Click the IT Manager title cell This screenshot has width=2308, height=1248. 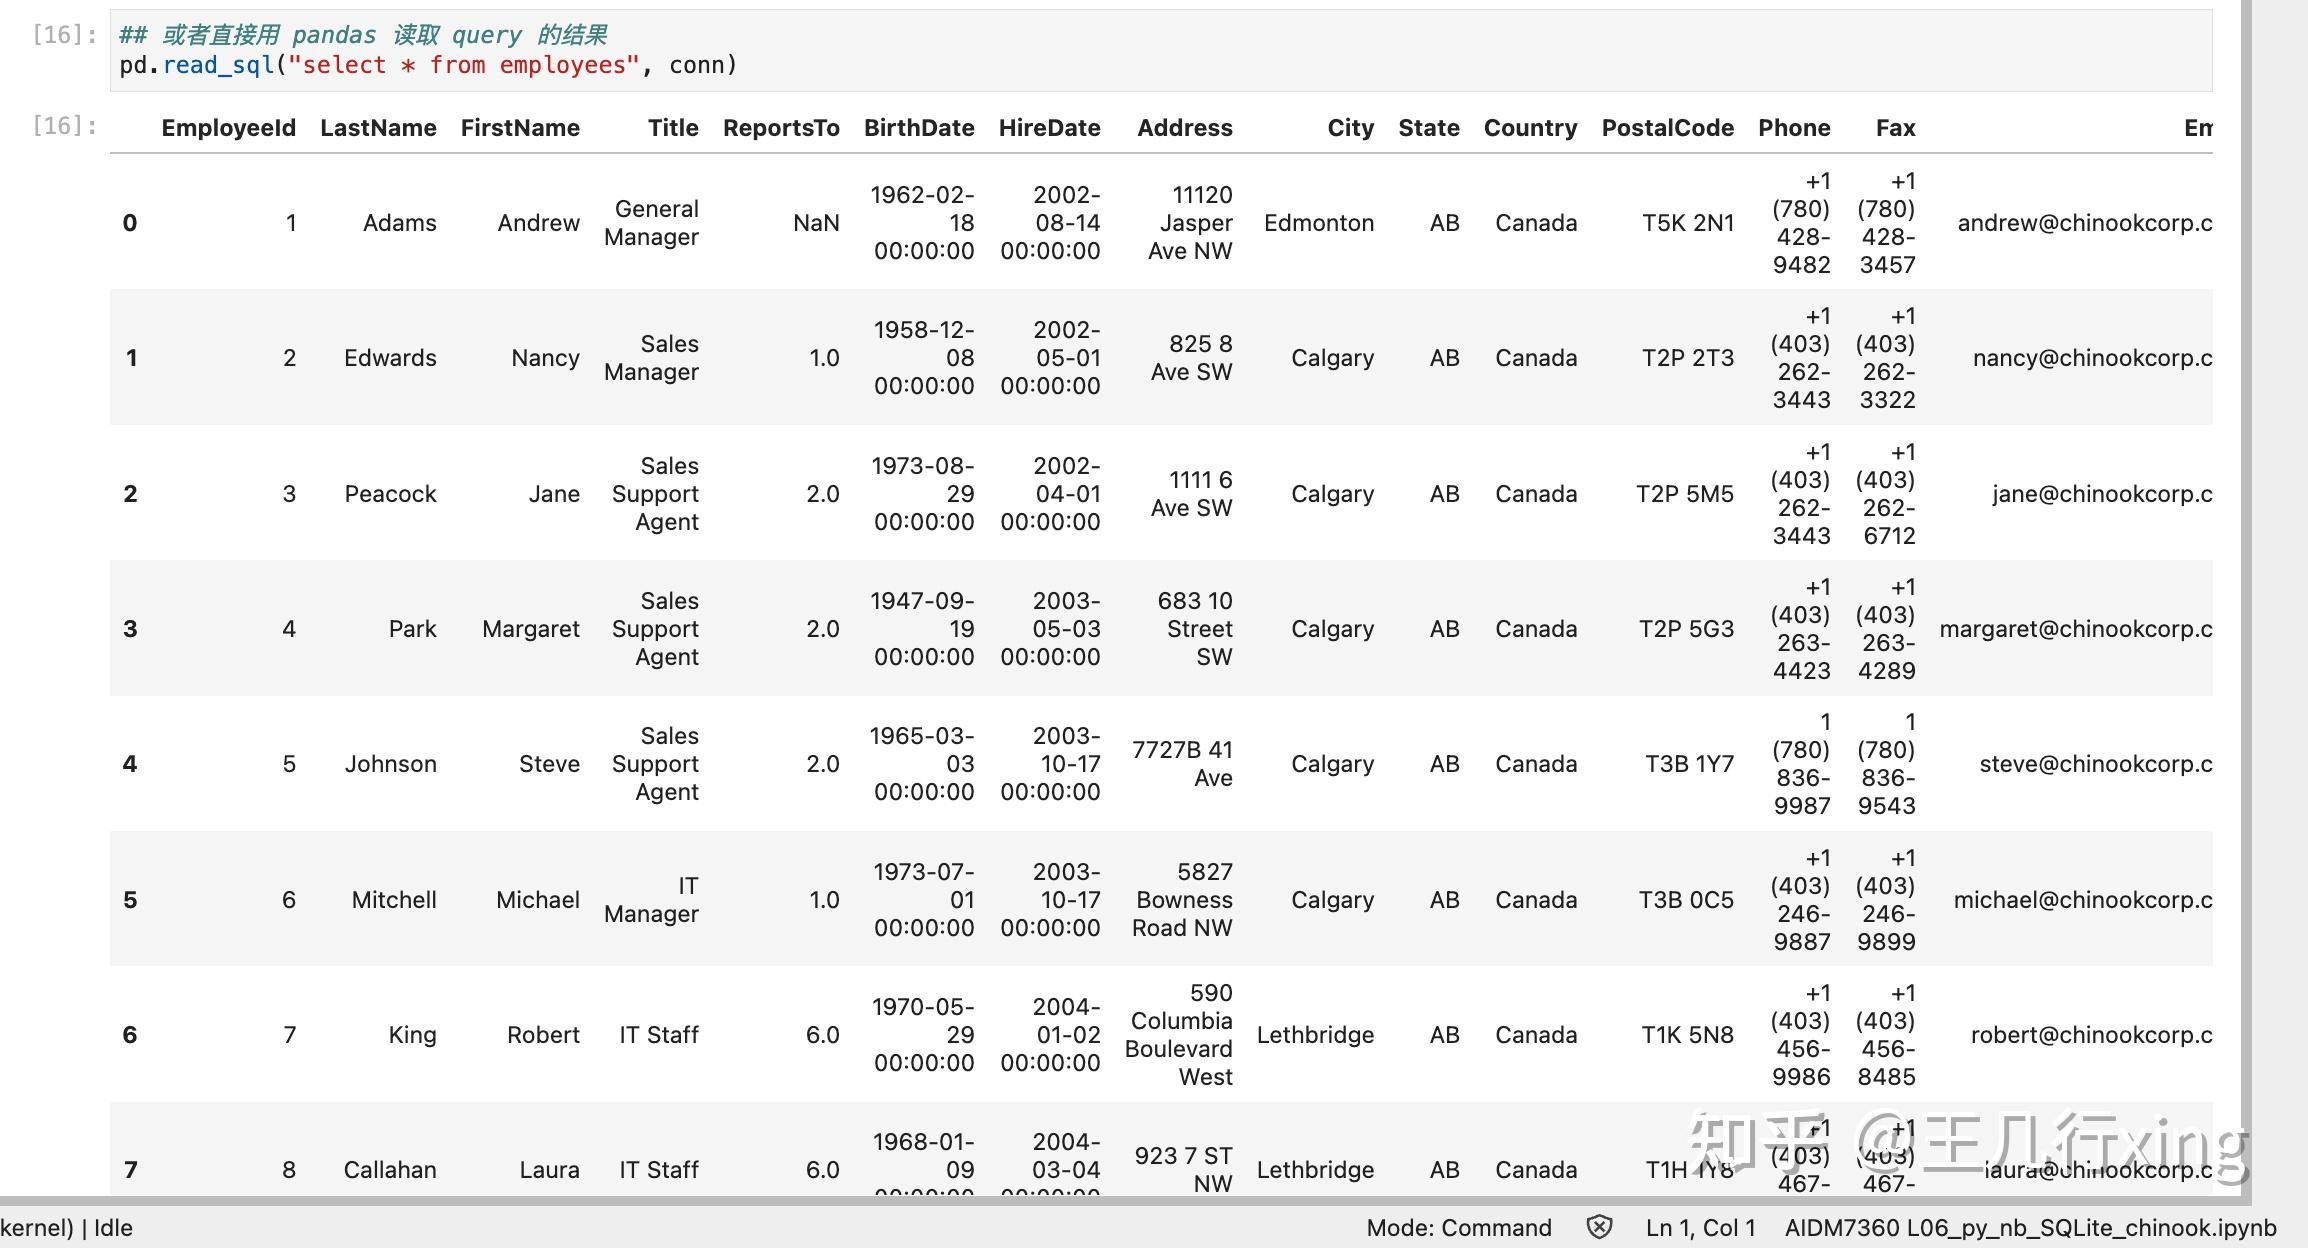tap(651, 900)
